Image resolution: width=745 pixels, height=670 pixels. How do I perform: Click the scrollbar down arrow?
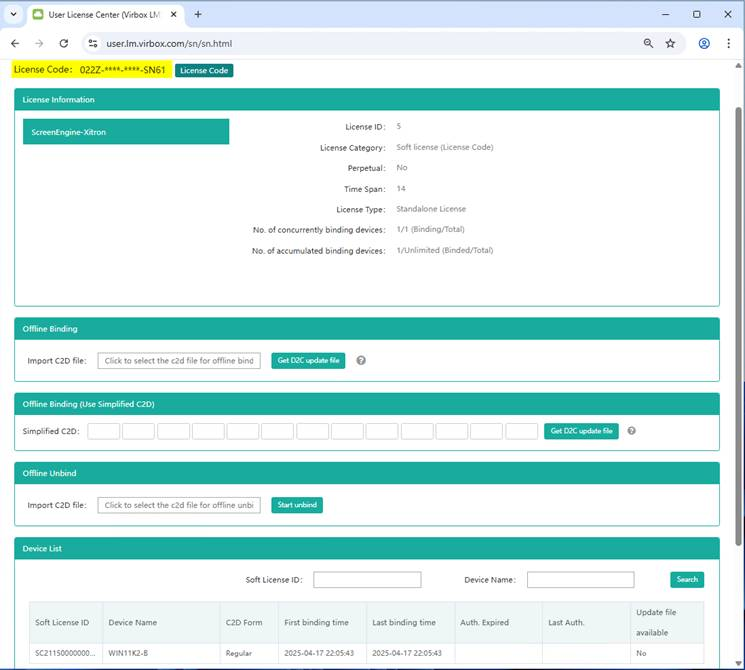(738, 663)
